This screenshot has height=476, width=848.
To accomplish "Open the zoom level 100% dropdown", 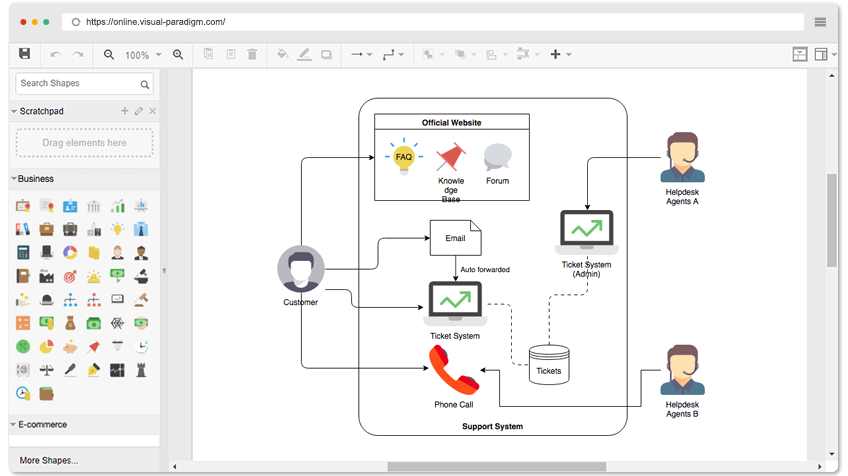I will [x=141, y=55].
